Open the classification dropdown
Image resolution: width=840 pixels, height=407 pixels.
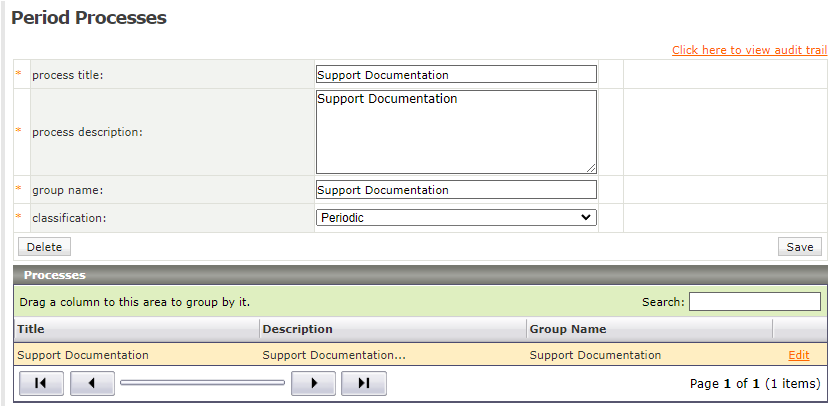(x=456, y=217)
